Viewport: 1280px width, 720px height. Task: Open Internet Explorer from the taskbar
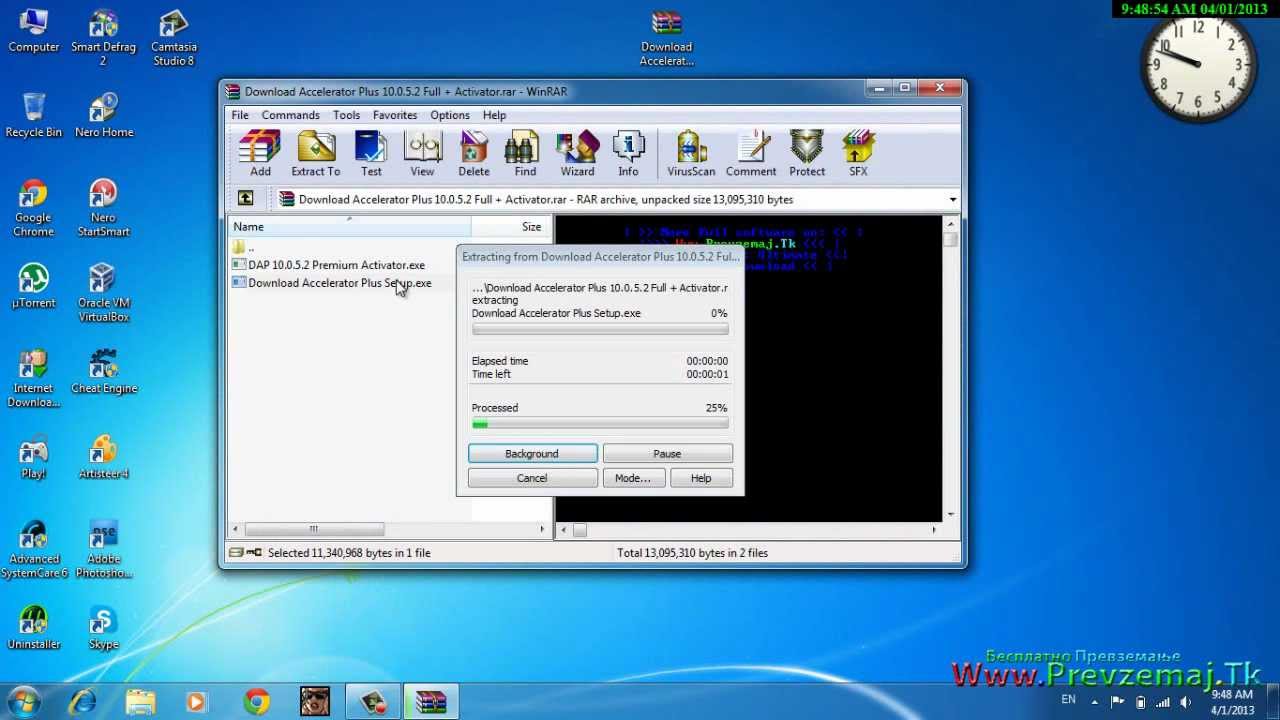82,702
